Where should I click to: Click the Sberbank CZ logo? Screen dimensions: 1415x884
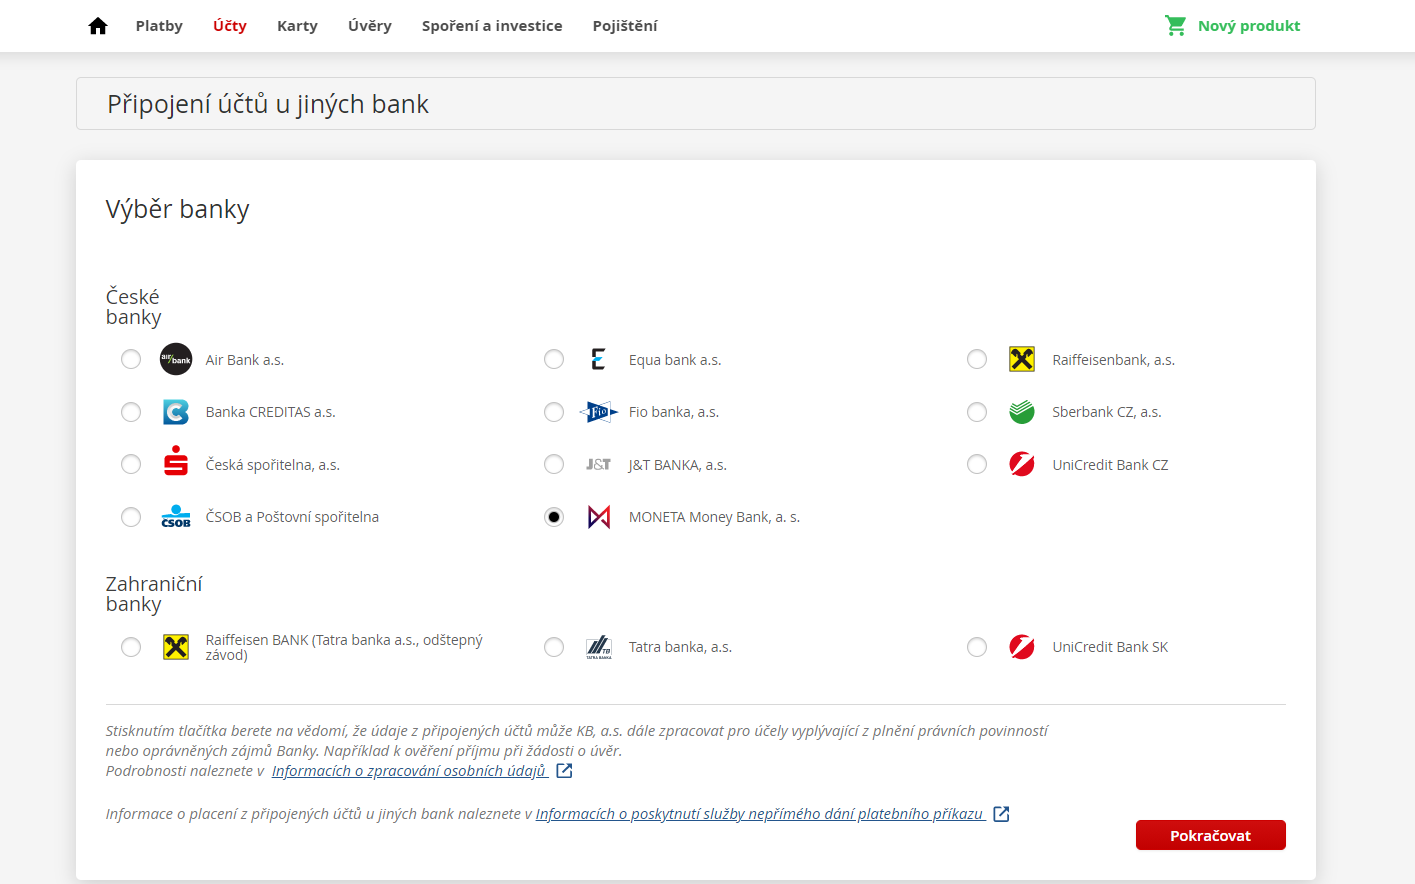[x=1022, y=412]
